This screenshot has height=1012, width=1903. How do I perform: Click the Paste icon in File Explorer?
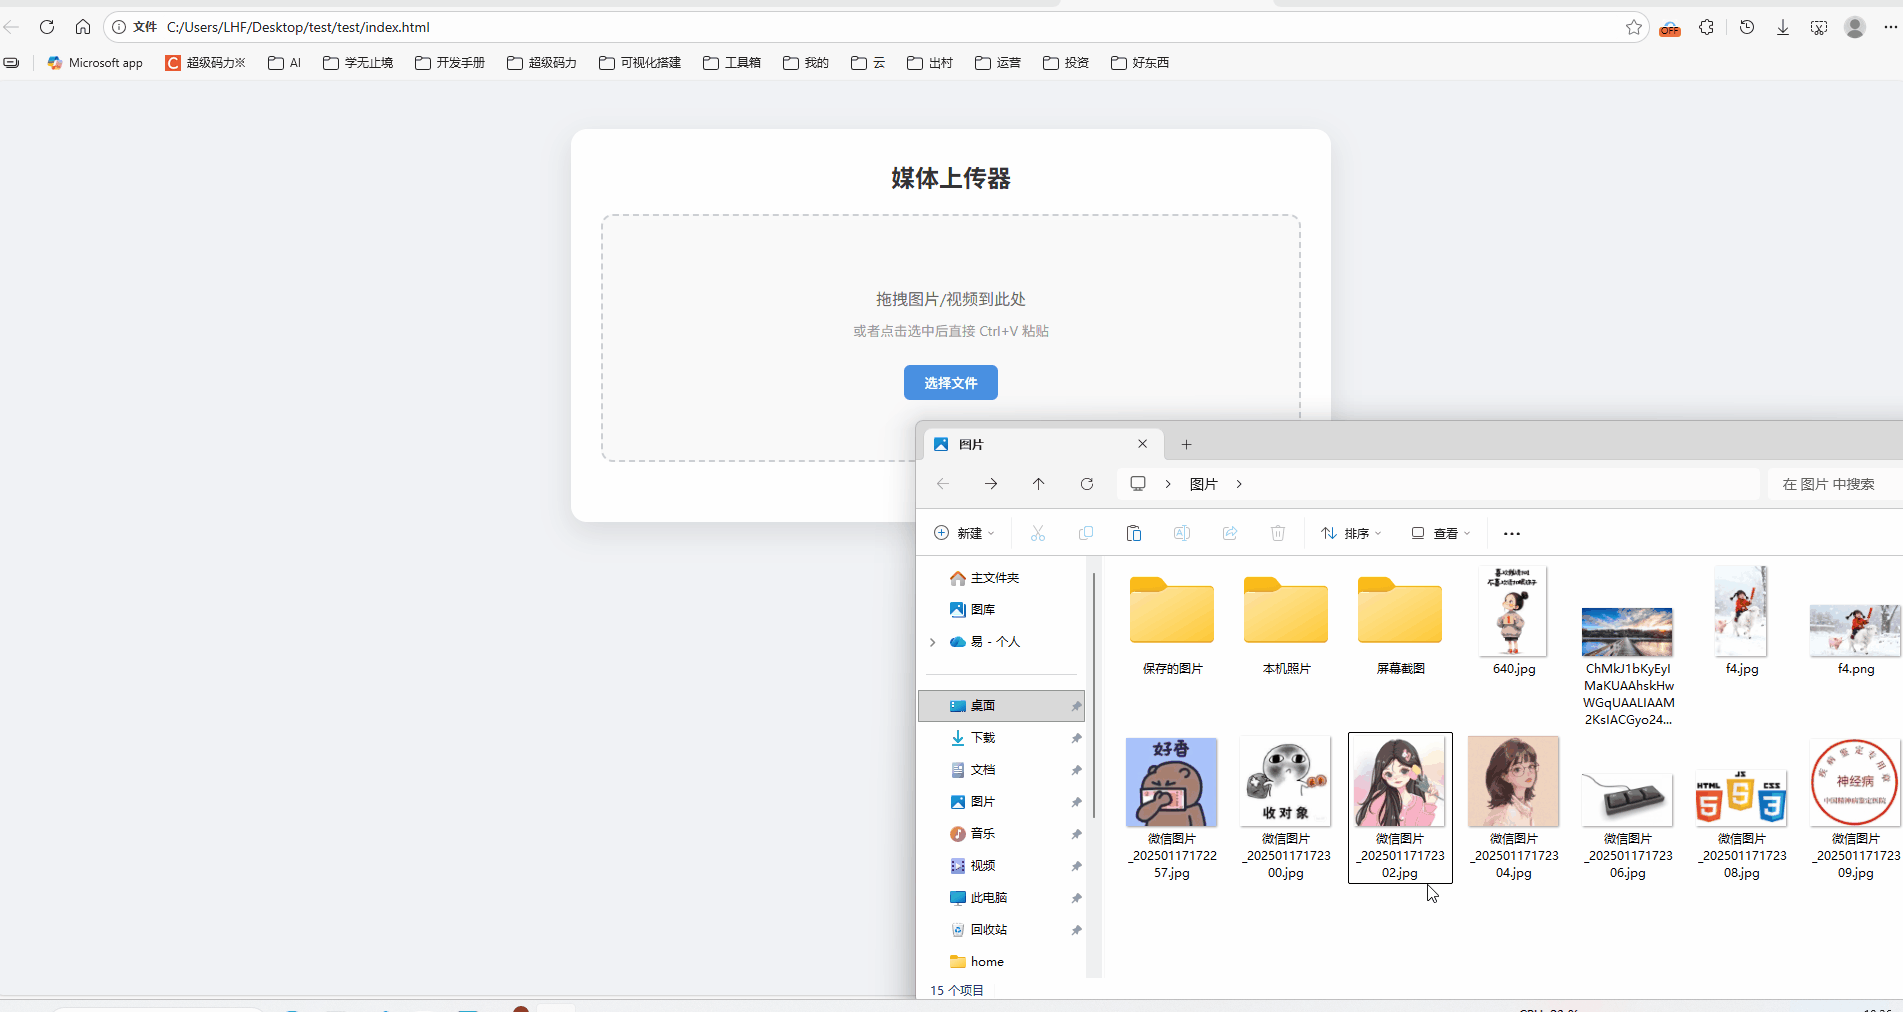coord(1133,533)
